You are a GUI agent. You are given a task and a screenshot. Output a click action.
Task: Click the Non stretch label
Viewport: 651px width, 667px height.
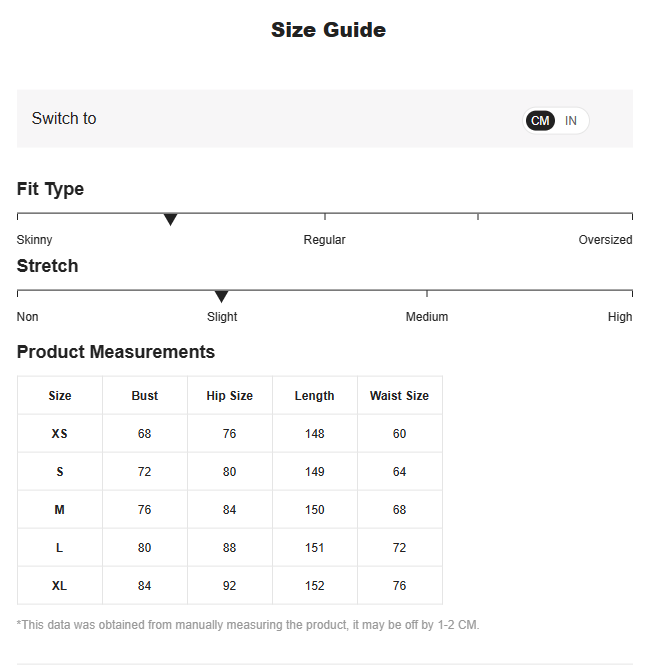pos(28,317)
